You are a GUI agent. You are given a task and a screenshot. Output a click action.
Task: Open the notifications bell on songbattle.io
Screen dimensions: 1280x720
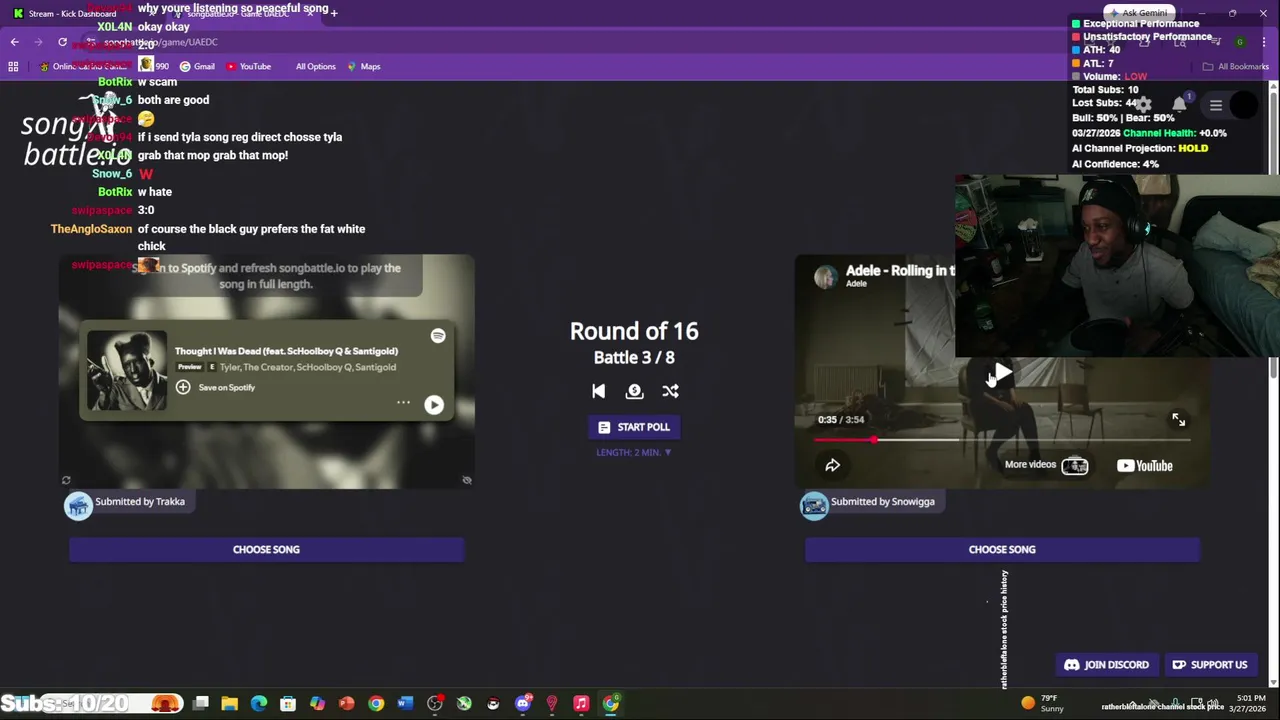pyautogui.click(x=1180, y=104)
